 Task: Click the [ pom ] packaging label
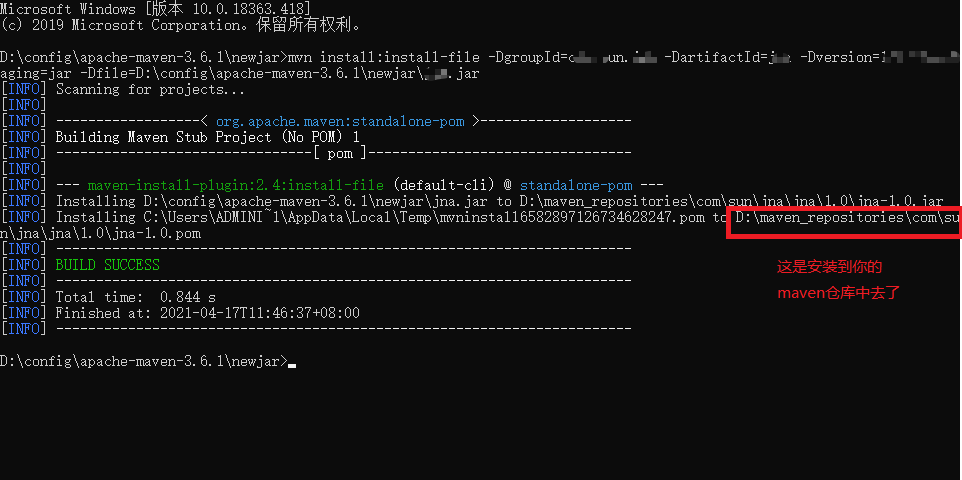(339, 153)
